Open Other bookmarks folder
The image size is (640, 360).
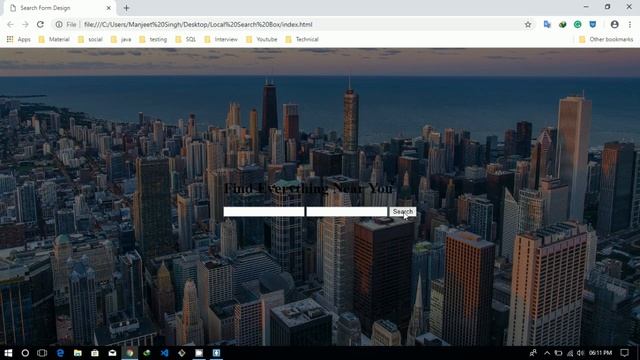coord(606,39)
